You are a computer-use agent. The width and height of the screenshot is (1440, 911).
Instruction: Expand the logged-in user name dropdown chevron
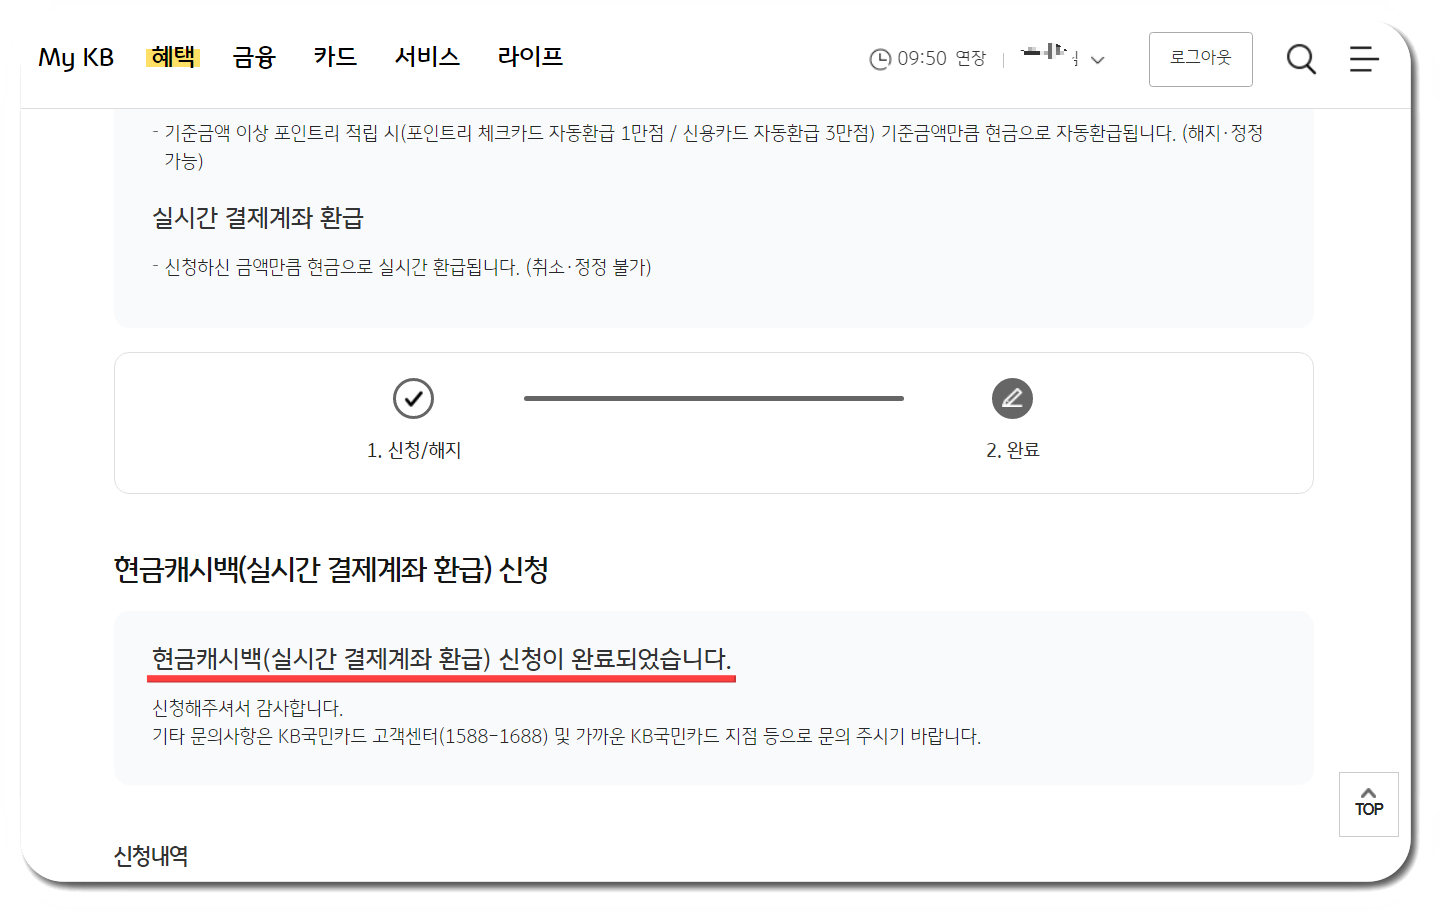click(x=1097, y=60)
